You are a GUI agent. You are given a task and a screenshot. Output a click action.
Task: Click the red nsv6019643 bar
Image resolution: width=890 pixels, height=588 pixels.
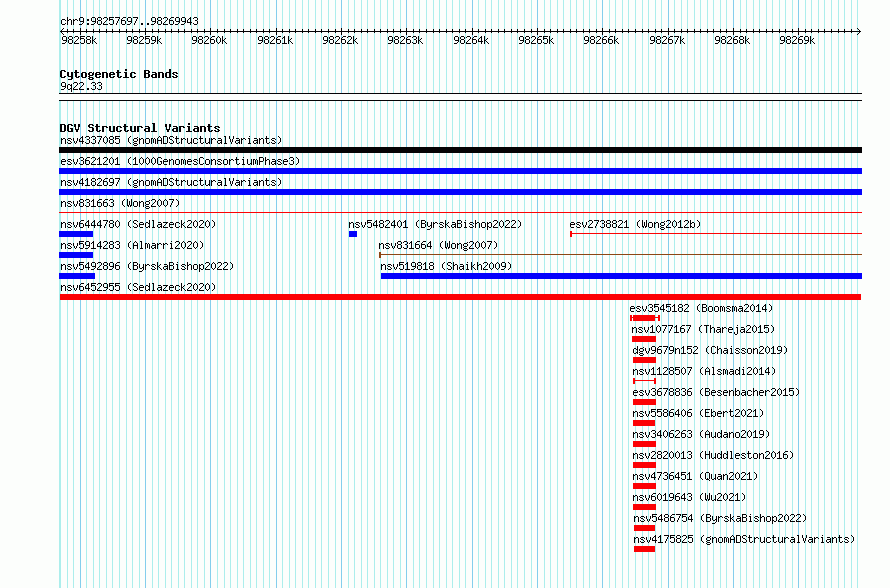(644, 507)
